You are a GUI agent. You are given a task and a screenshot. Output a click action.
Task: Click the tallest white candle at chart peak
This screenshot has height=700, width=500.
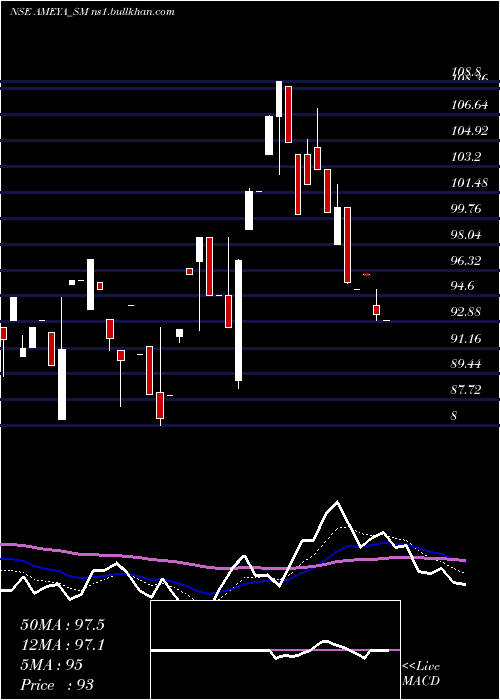pos(279,99)
